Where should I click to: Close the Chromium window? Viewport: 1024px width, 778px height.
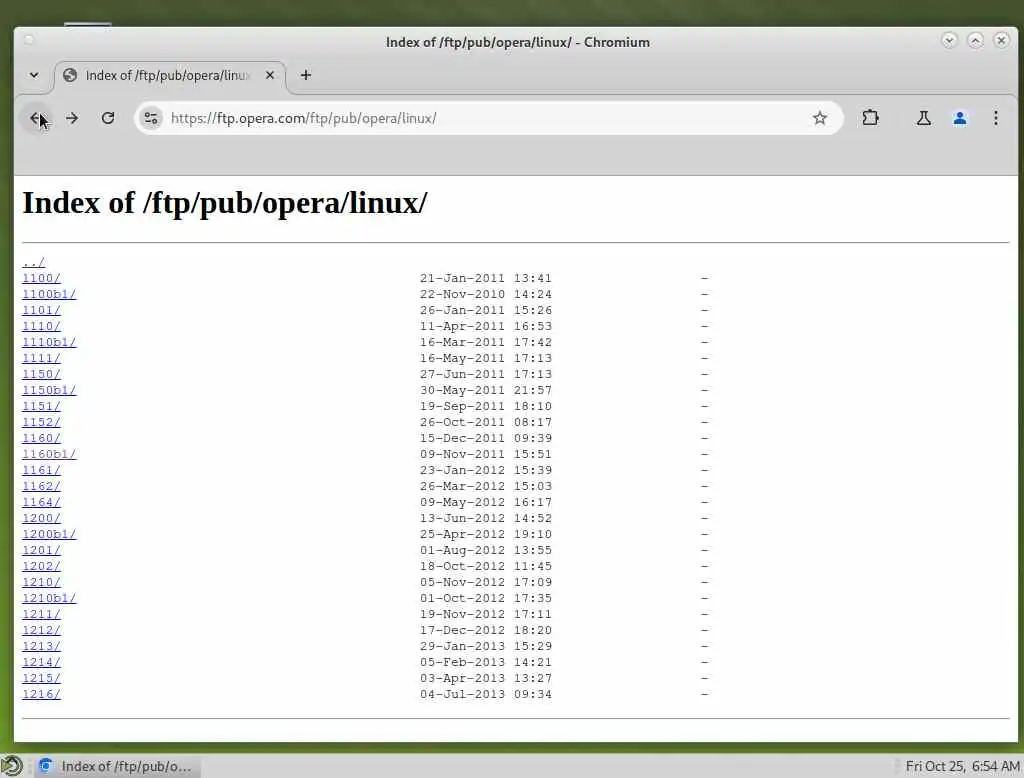(1001, 41)
